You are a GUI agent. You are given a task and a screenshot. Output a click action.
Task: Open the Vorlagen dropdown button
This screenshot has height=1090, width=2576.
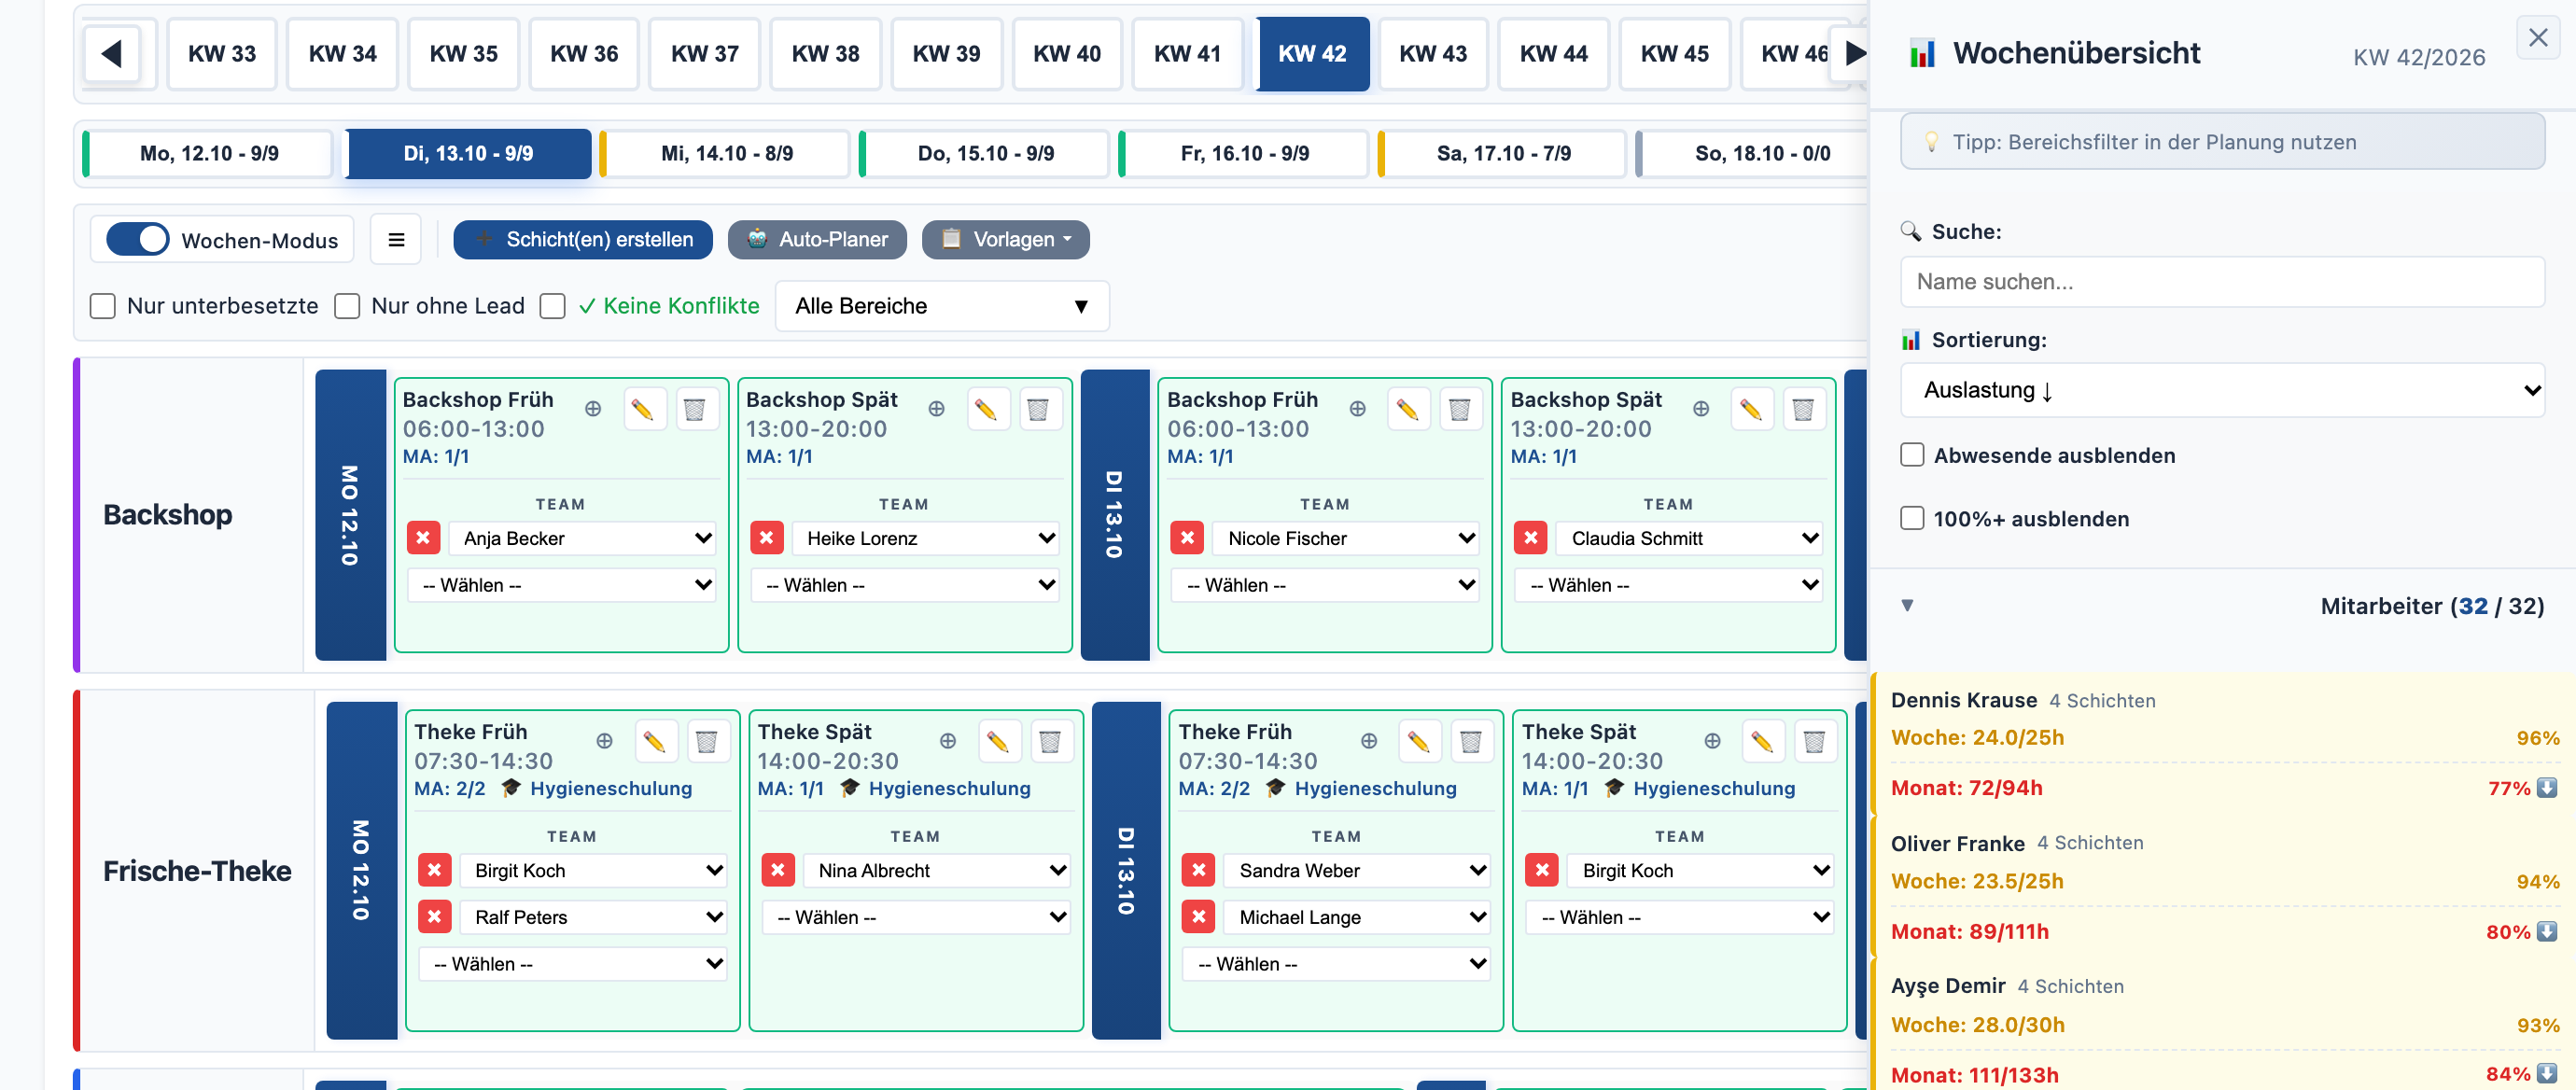point(1005,240)
